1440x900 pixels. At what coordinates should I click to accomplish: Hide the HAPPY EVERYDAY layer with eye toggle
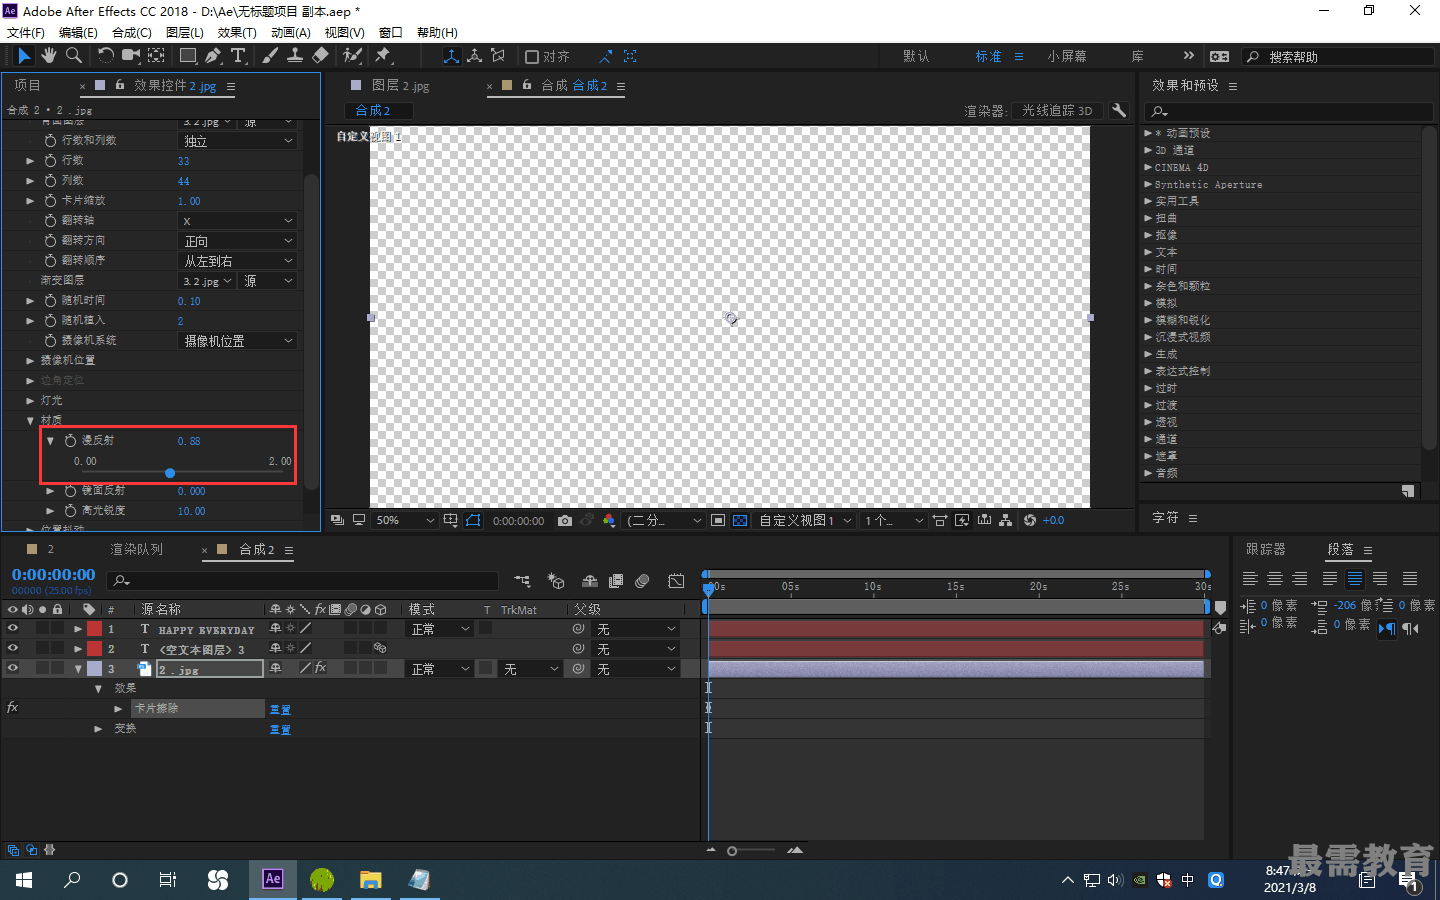(x=13, y=629)
